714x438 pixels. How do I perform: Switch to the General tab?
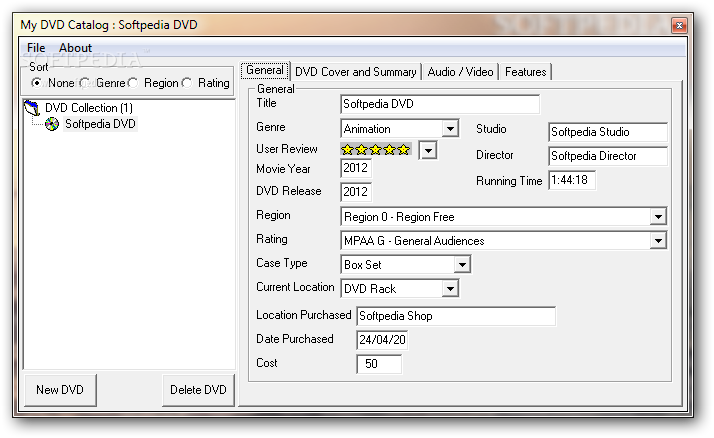coord(265,71)
